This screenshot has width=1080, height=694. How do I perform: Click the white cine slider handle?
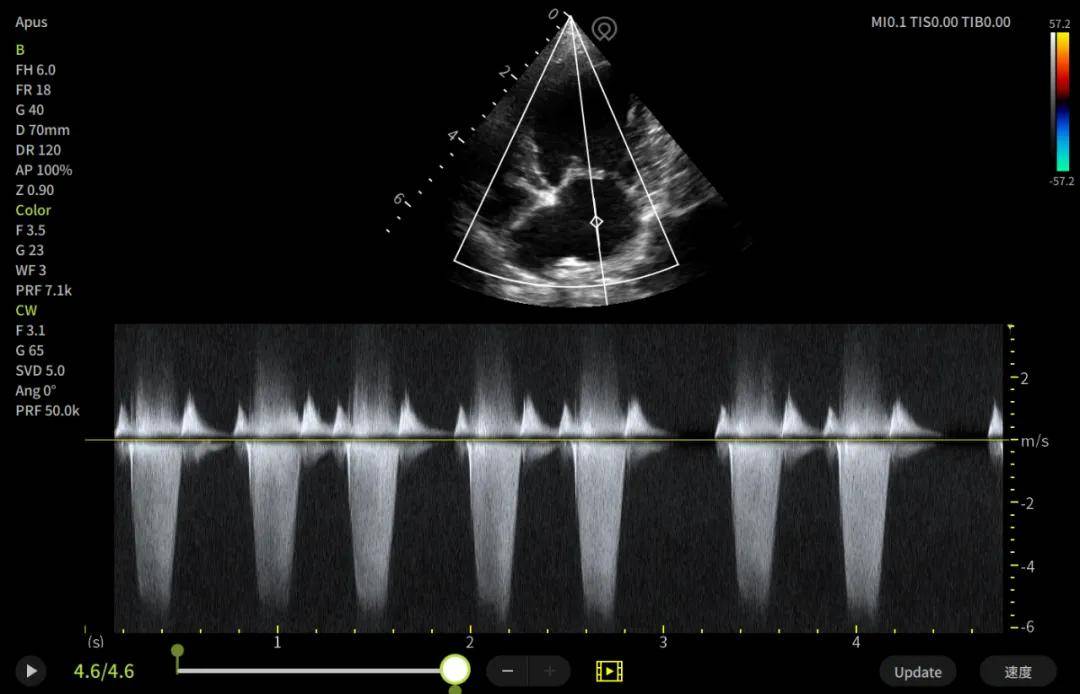455,669
